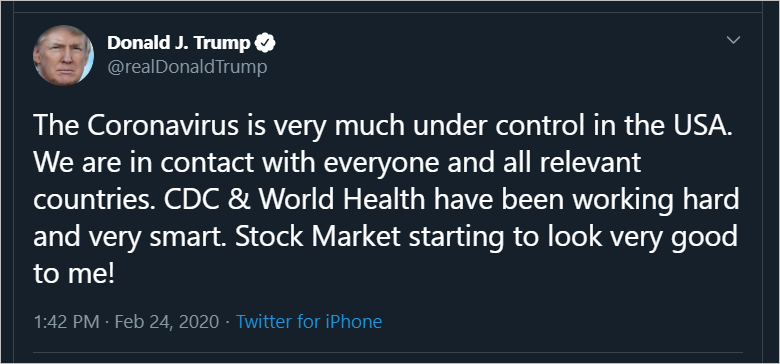Screen dimensions: 780x364
Task: Open the tweet options chevron menu
Action: click(x=734, y=40)
